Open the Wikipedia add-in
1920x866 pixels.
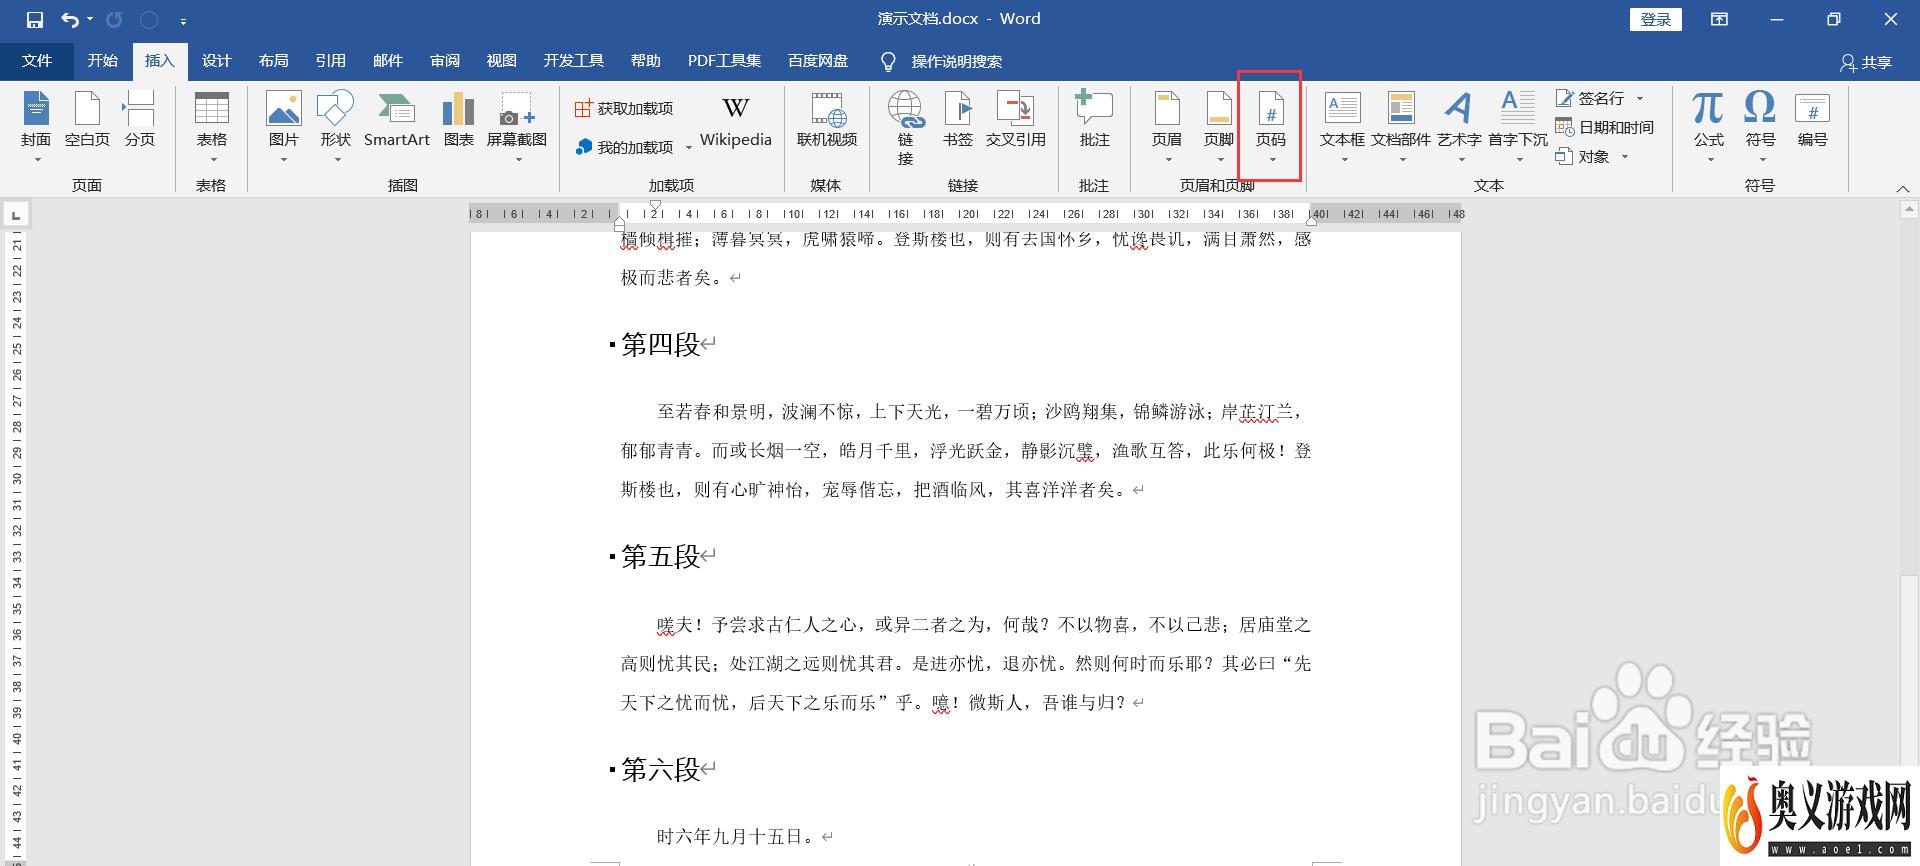[x=736, y=120]
